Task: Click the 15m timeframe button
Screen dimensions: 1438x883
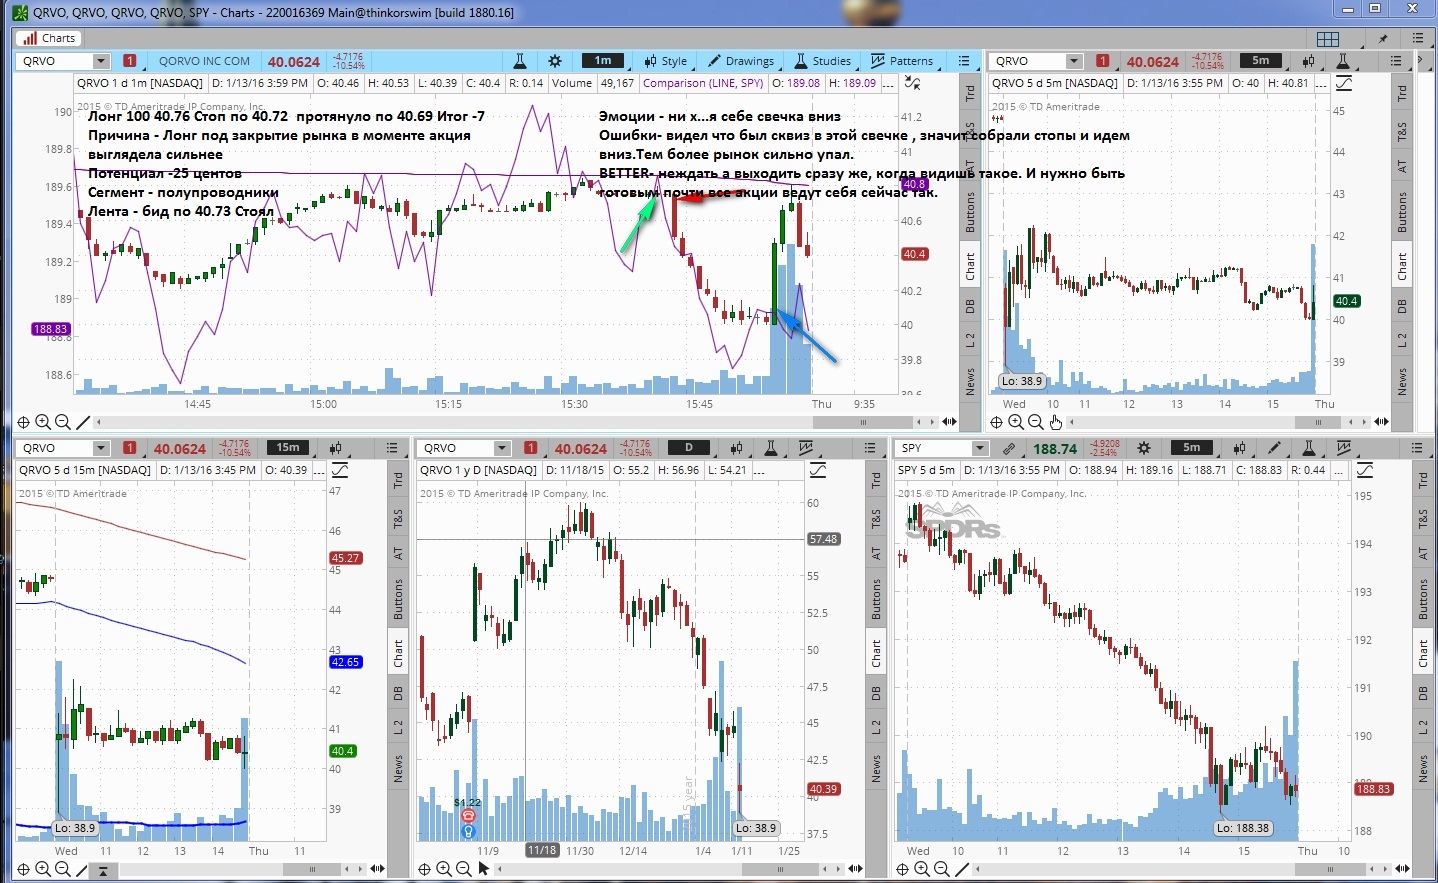Action: pyautogui.click(x=288, y=448)
